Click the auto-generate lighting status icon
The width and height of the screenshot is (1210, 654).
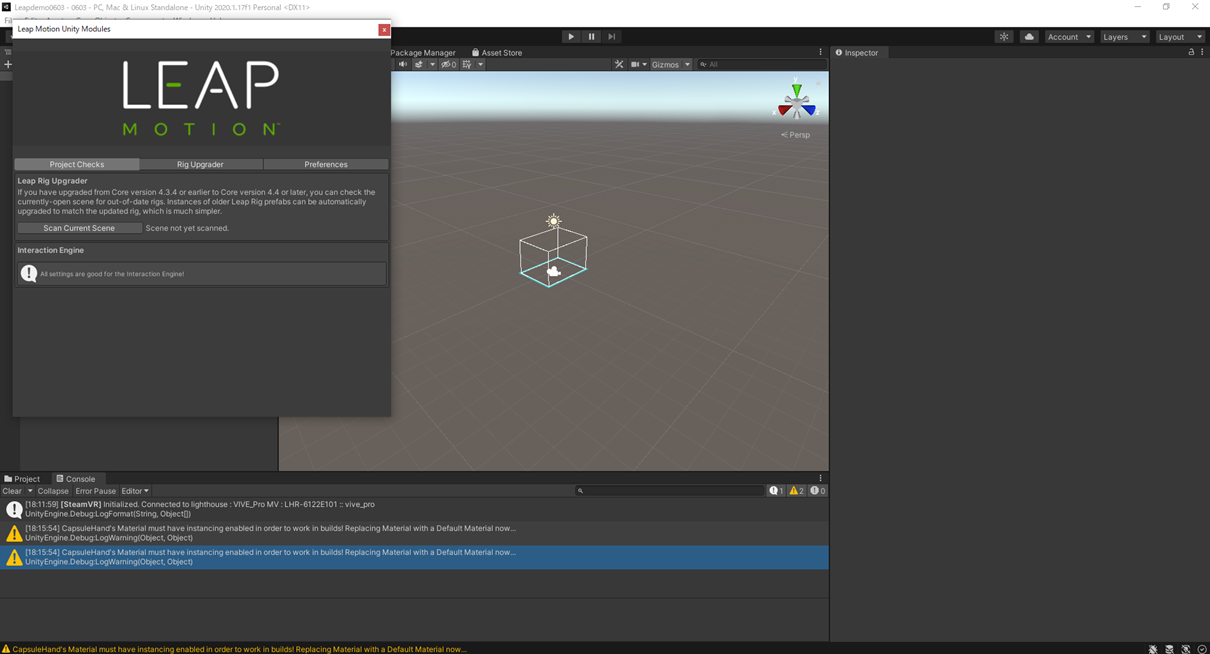pos(1186,649)
